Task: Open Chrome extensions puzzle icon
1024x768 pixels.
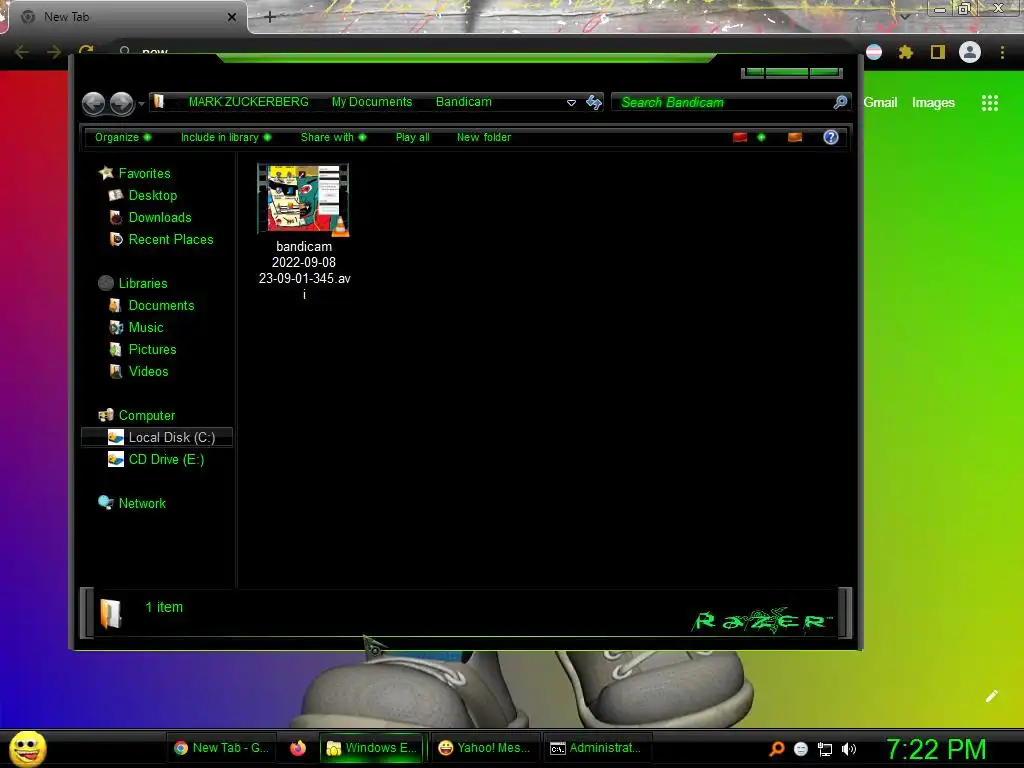Action: 906,52
